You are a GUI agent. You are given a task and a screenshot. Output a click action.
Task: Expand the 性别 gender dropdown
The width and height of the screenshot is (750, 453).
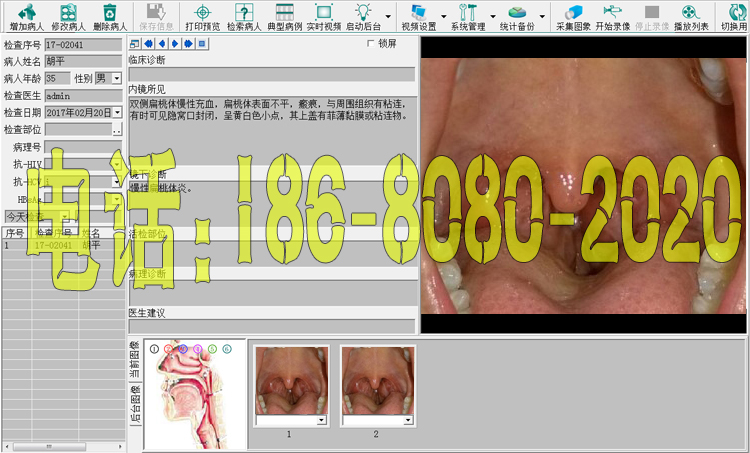click(x=117, y=78)
